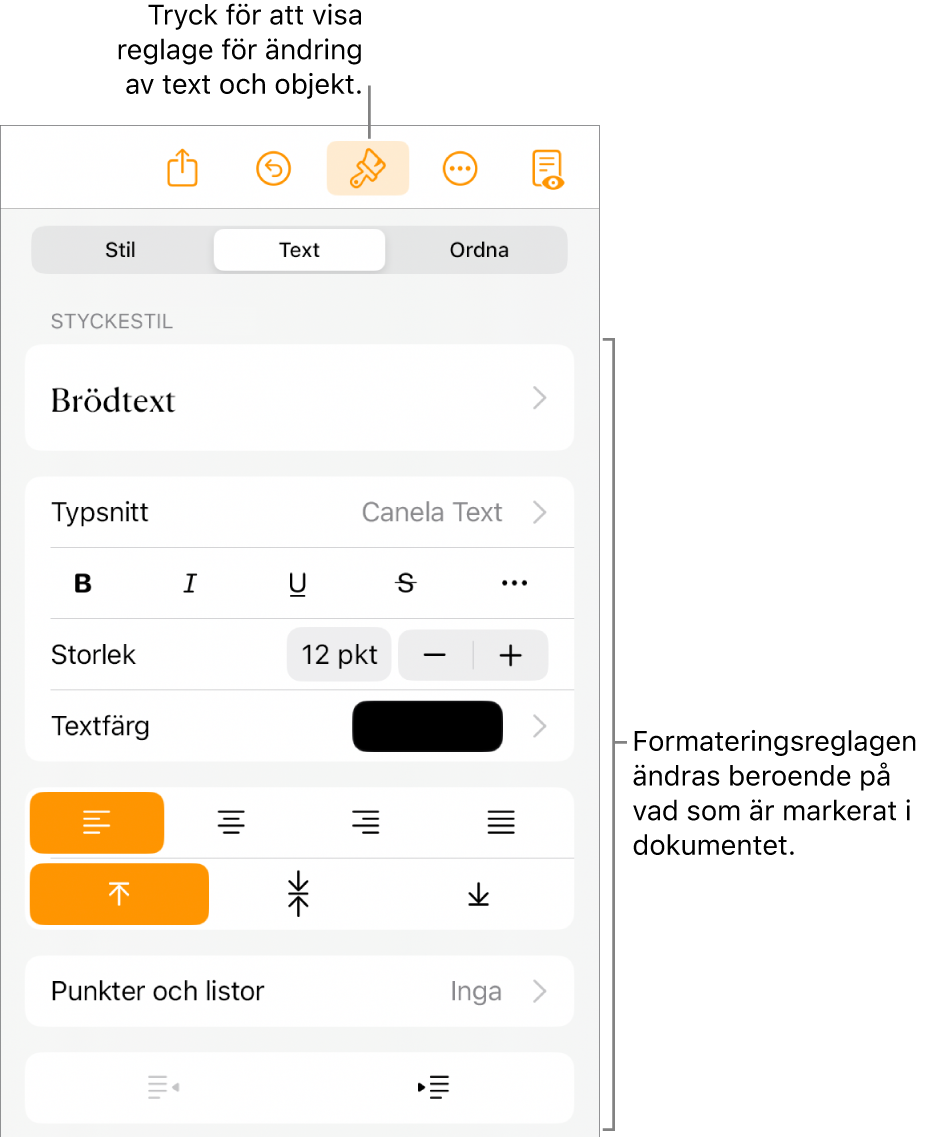The height and width of the screenshot is (1137, 945).
Task: Tap the Typsnitt label
Action: pyautogui.click(x=99, y=513)
